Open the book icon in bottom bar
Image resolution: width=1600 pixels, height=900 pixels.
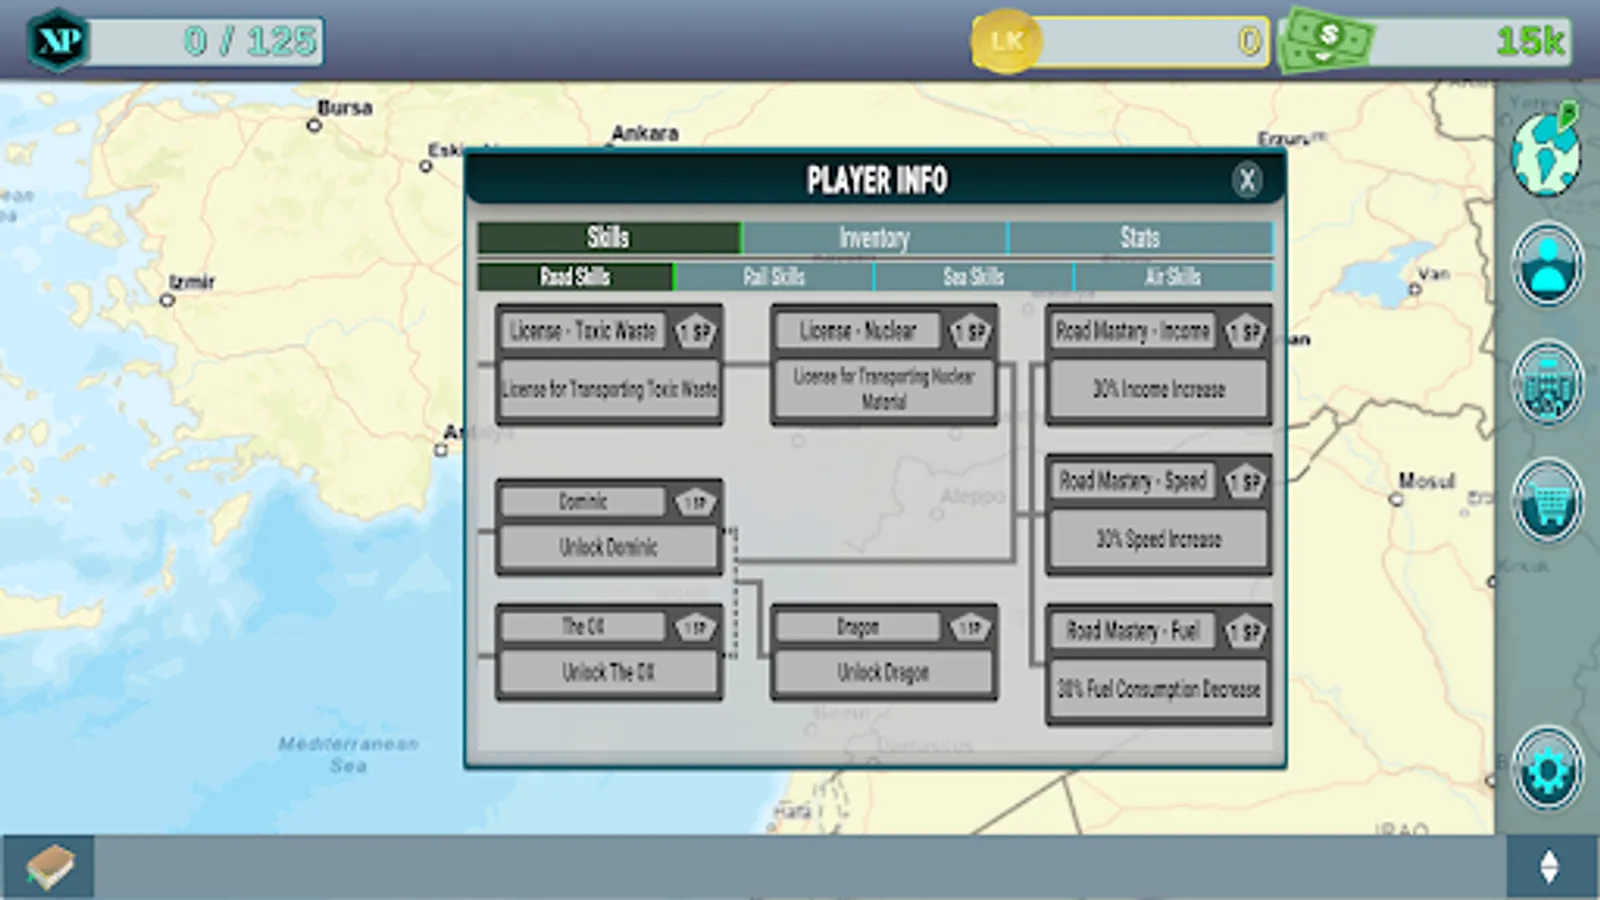point(49,866)
